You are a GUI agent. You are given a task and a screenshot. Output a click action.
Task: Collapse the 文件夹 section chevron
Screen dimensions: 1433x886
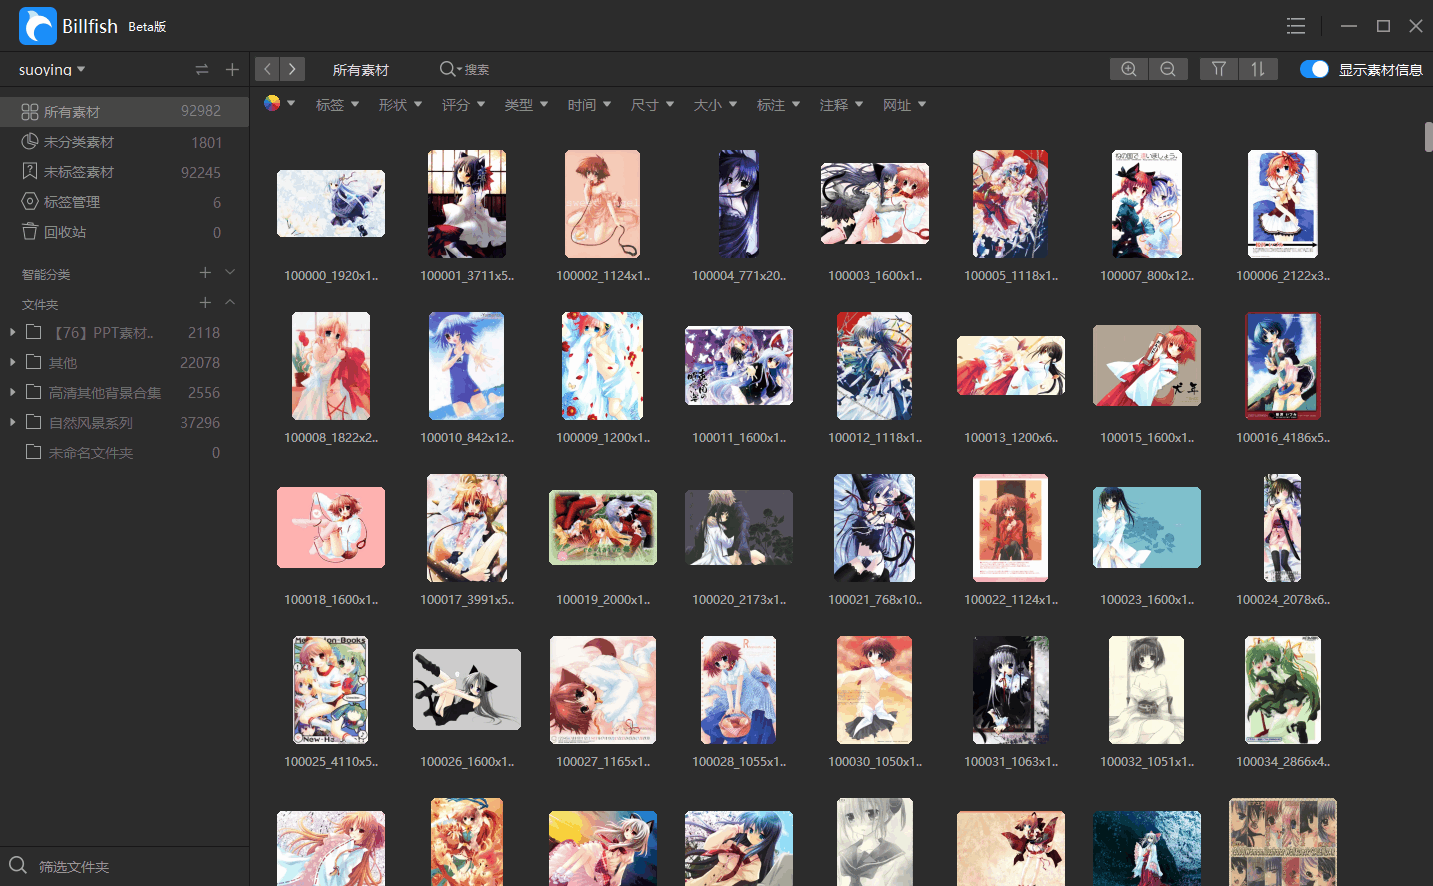click(x=230, y=302)
